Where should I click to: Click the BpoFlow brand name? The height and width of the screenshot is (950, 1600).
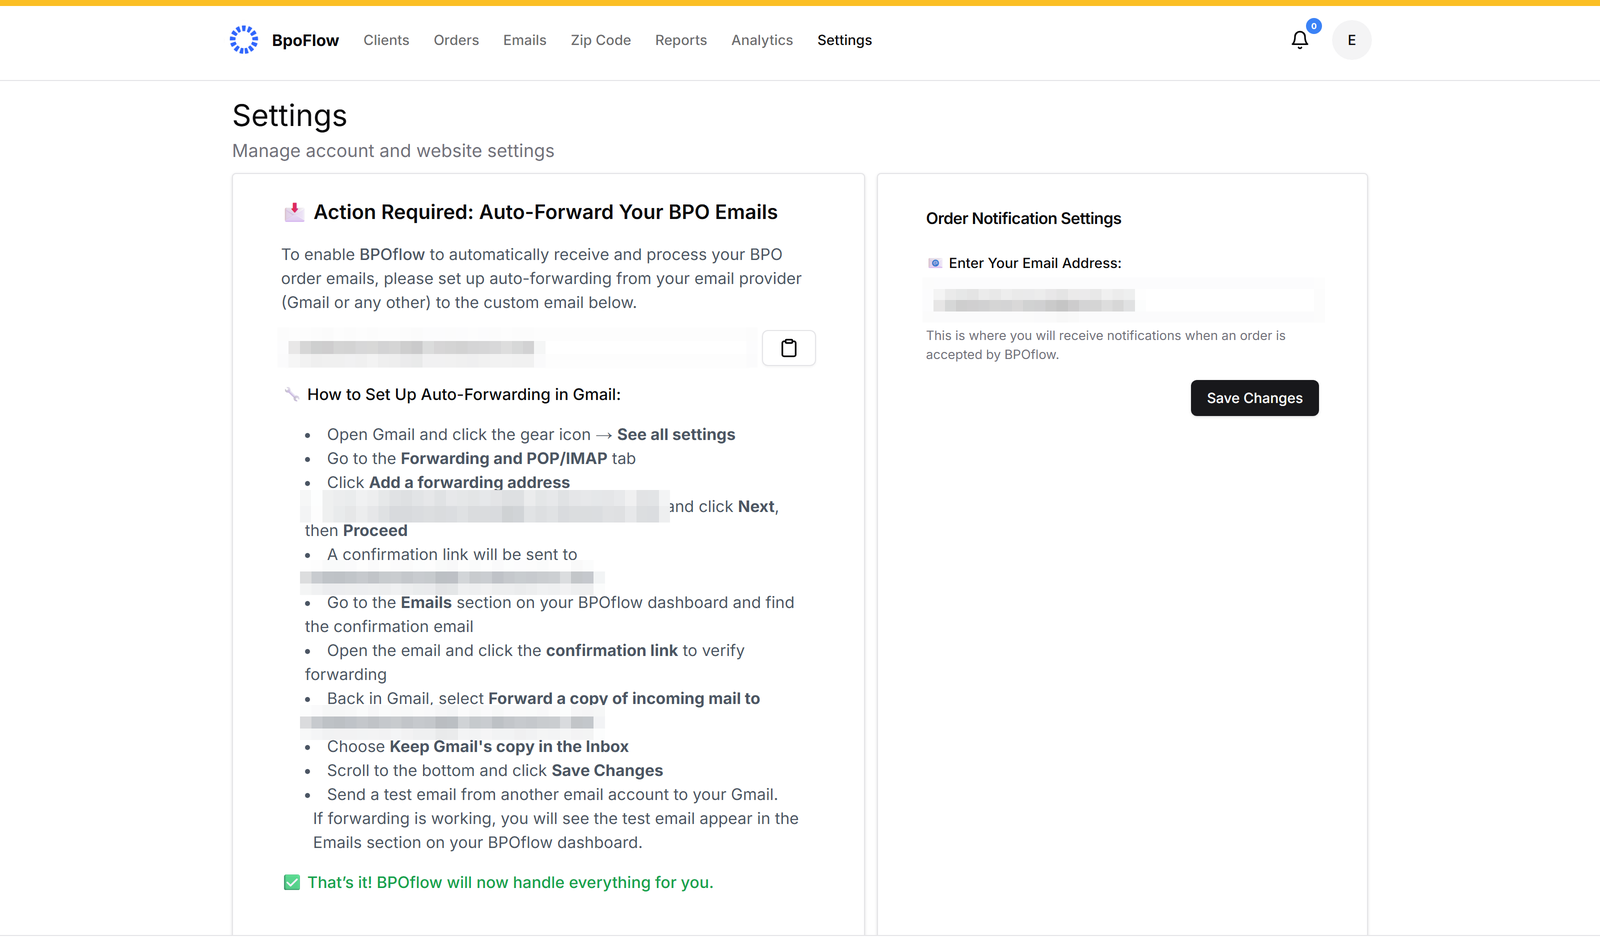point(305,40)
